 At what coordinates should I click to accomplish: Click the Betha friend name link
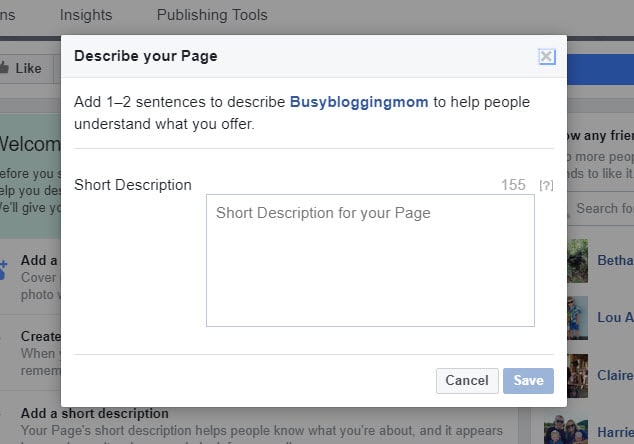click(x=615, y=260)
